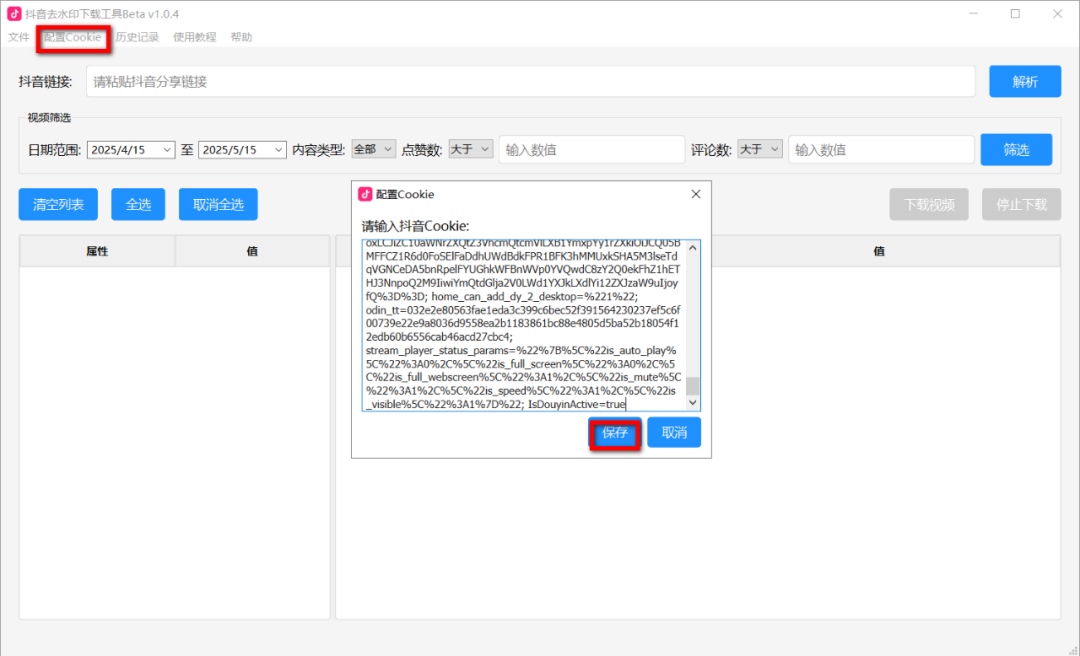Viewport: 1080px width, 656px height.
Task: Click the right table's 值 column header
Action: click(x=879, y=252)
